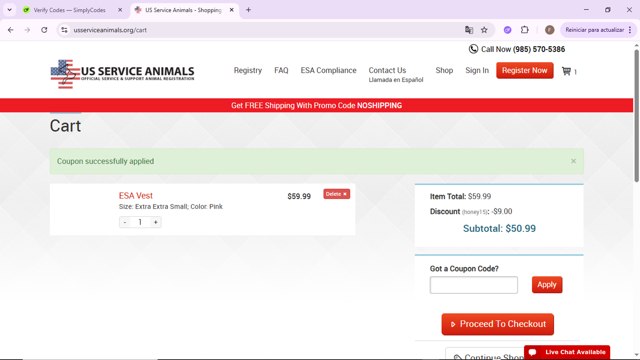
Task: Click the phone icon beside Call Now
Action: tap(473, 49)
